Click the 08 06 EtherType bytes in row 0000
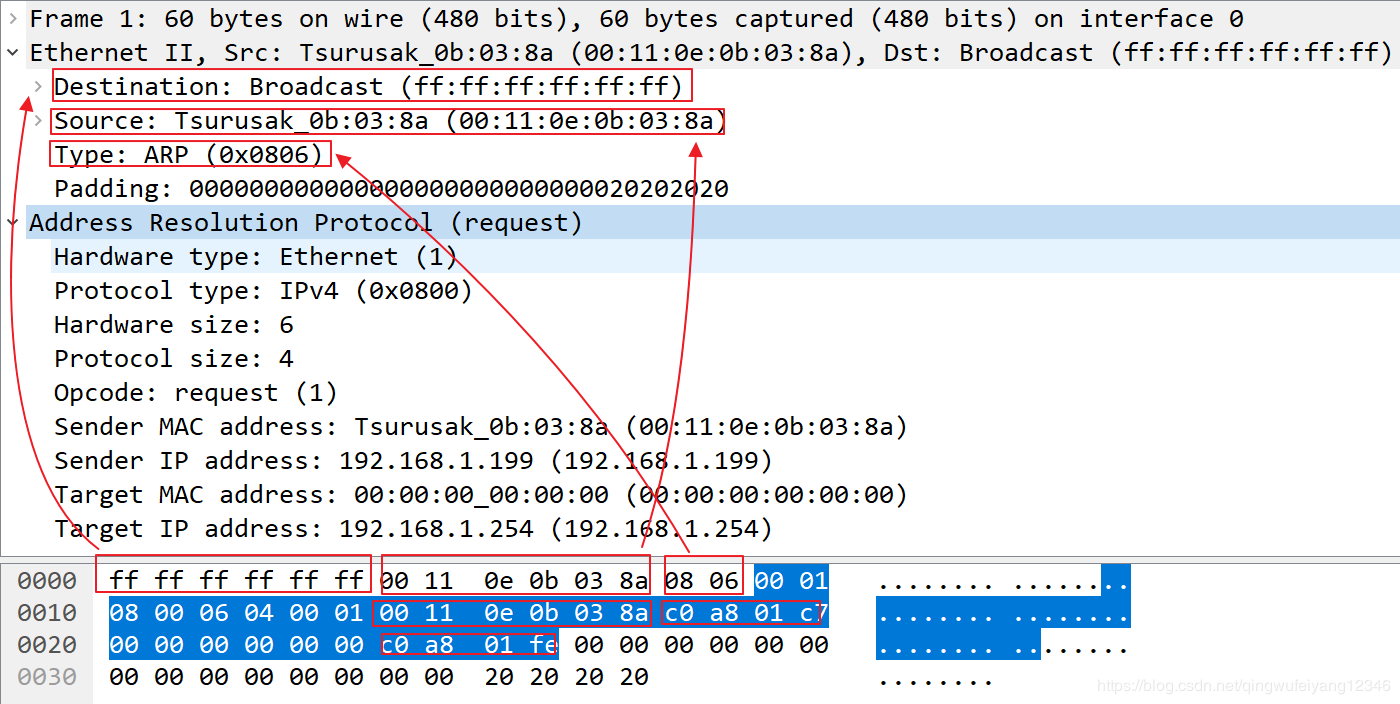 point(702,581)
